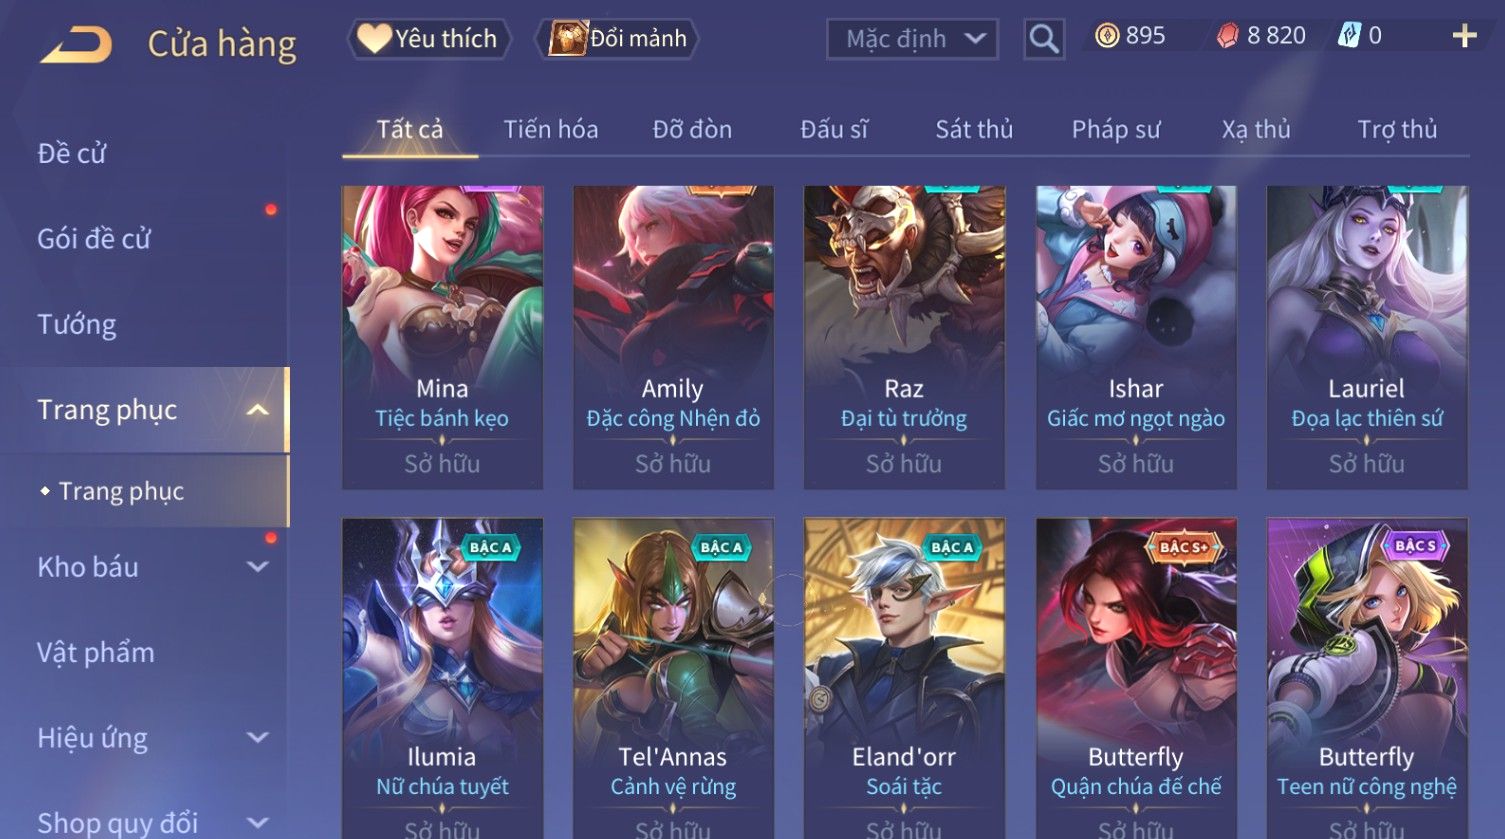Open the Mặc định sort dropdown
This screenshot has height=839, width=1505.
912,39
